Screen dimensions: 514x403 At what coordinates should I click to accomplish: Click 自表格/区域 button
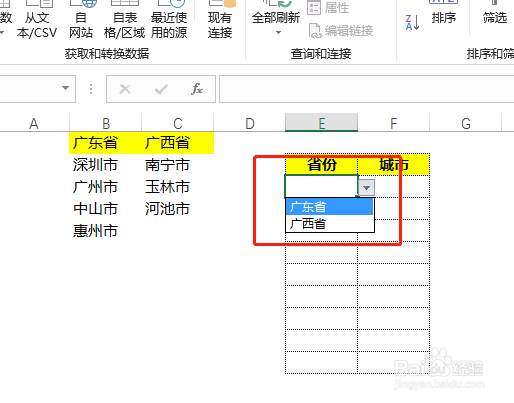(124, 20)
